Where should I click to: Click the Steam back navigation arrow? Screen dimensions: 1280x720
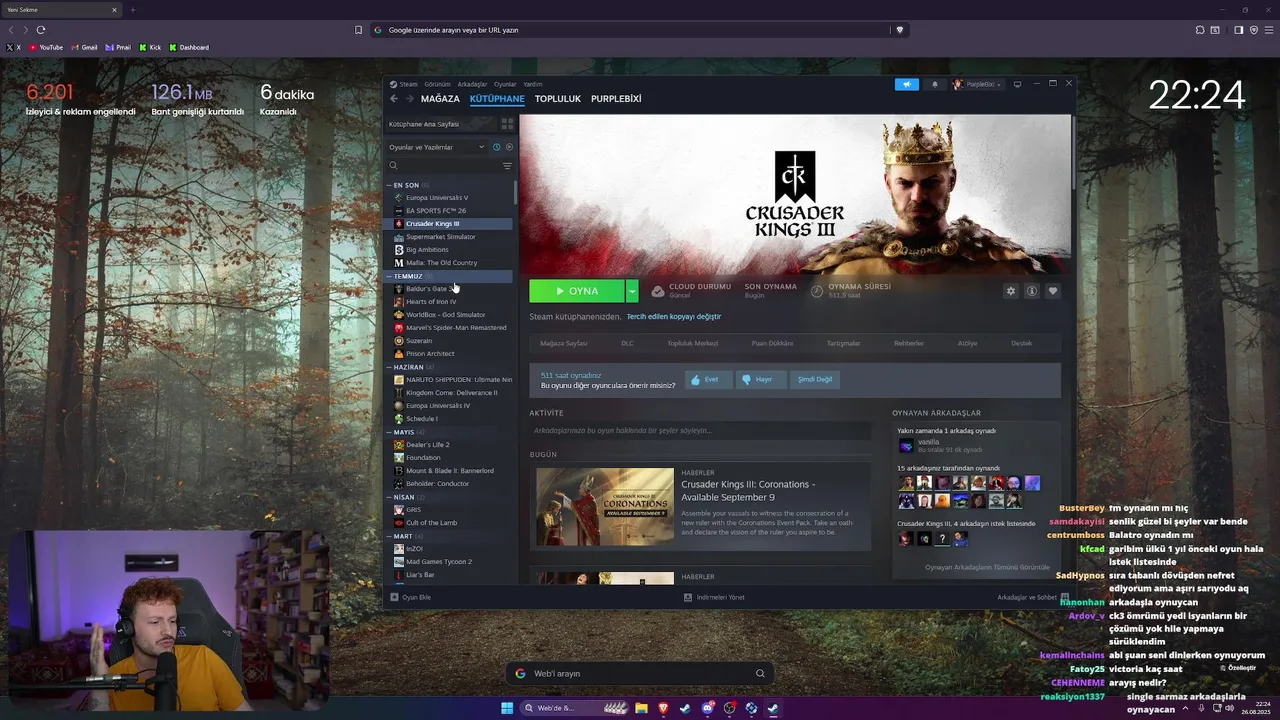394,99
